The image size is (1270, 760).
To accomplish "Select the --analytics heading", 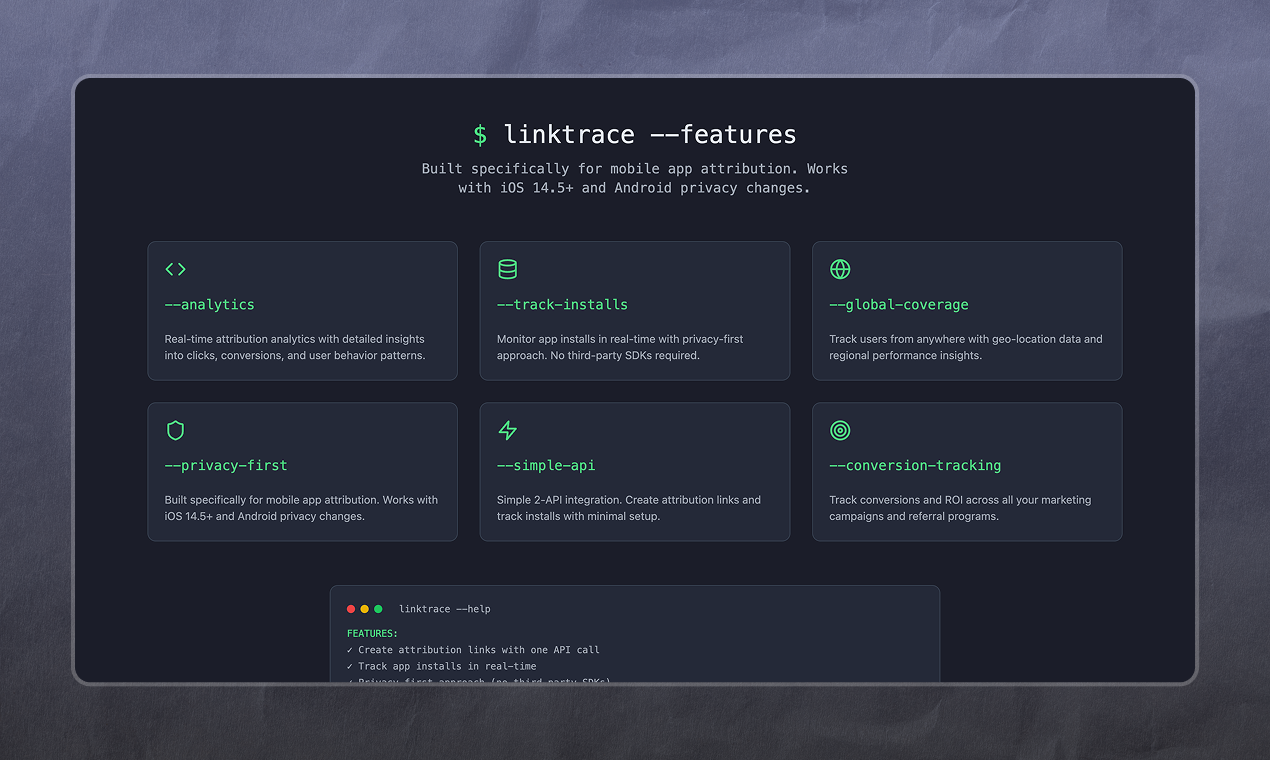I will [x=210, y=304].
